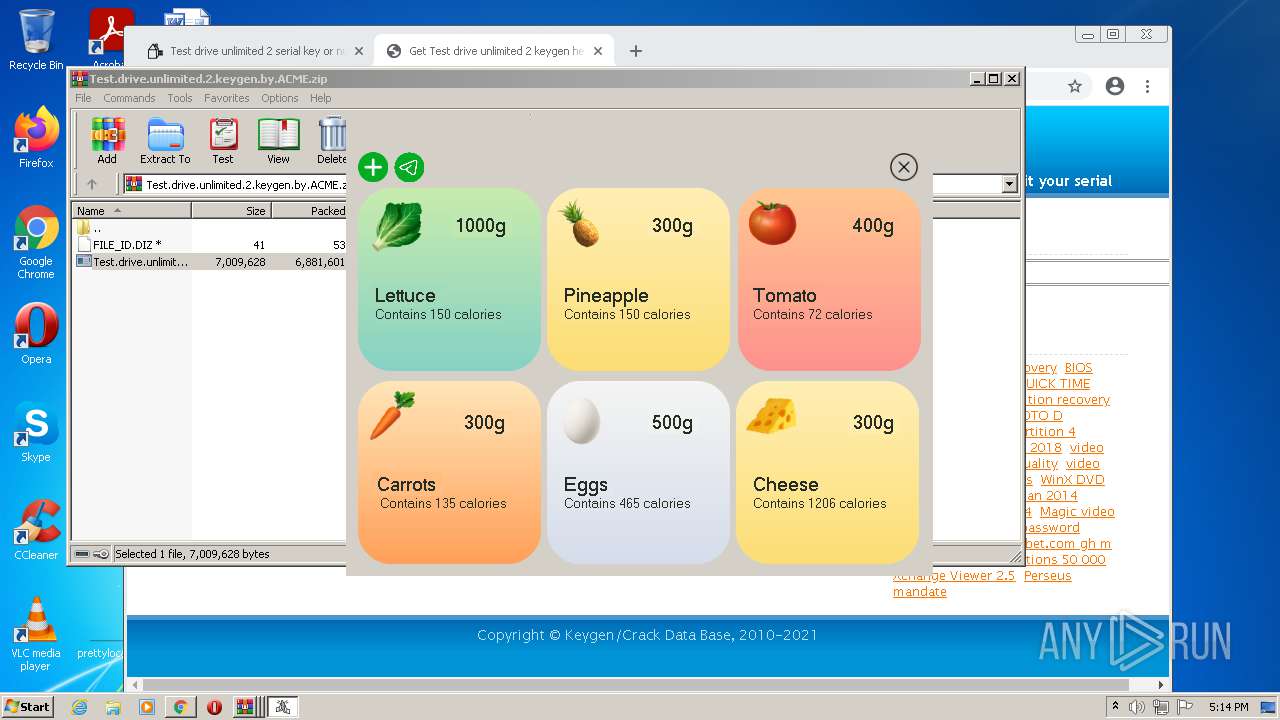Click WinRAR Delete toolbar icon
This screenshot has height=720, width=1280.
pos(332,141)
